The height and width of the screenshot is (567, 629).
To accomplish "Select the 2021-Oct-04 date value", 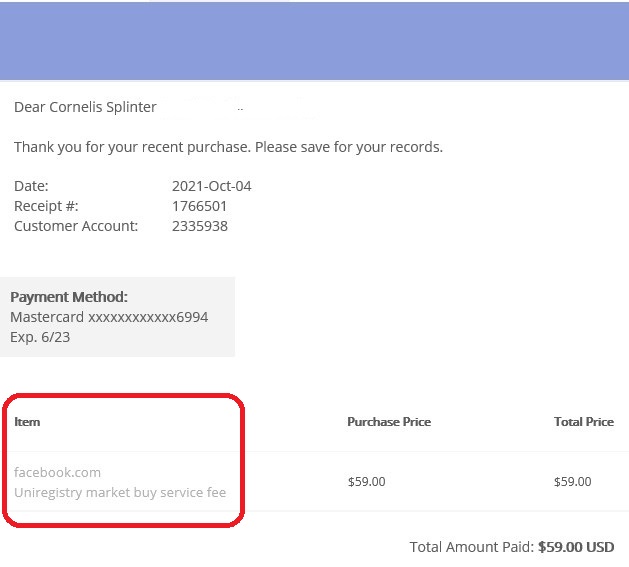I will pos(212,186).
